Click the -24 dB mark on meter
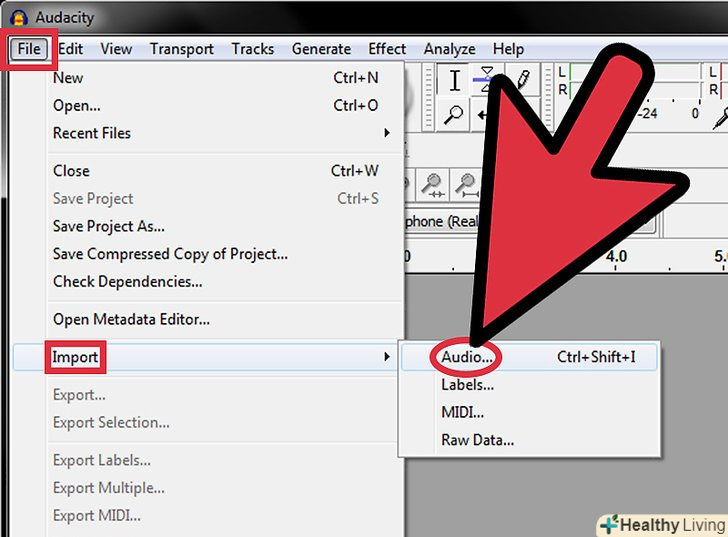 649,114
